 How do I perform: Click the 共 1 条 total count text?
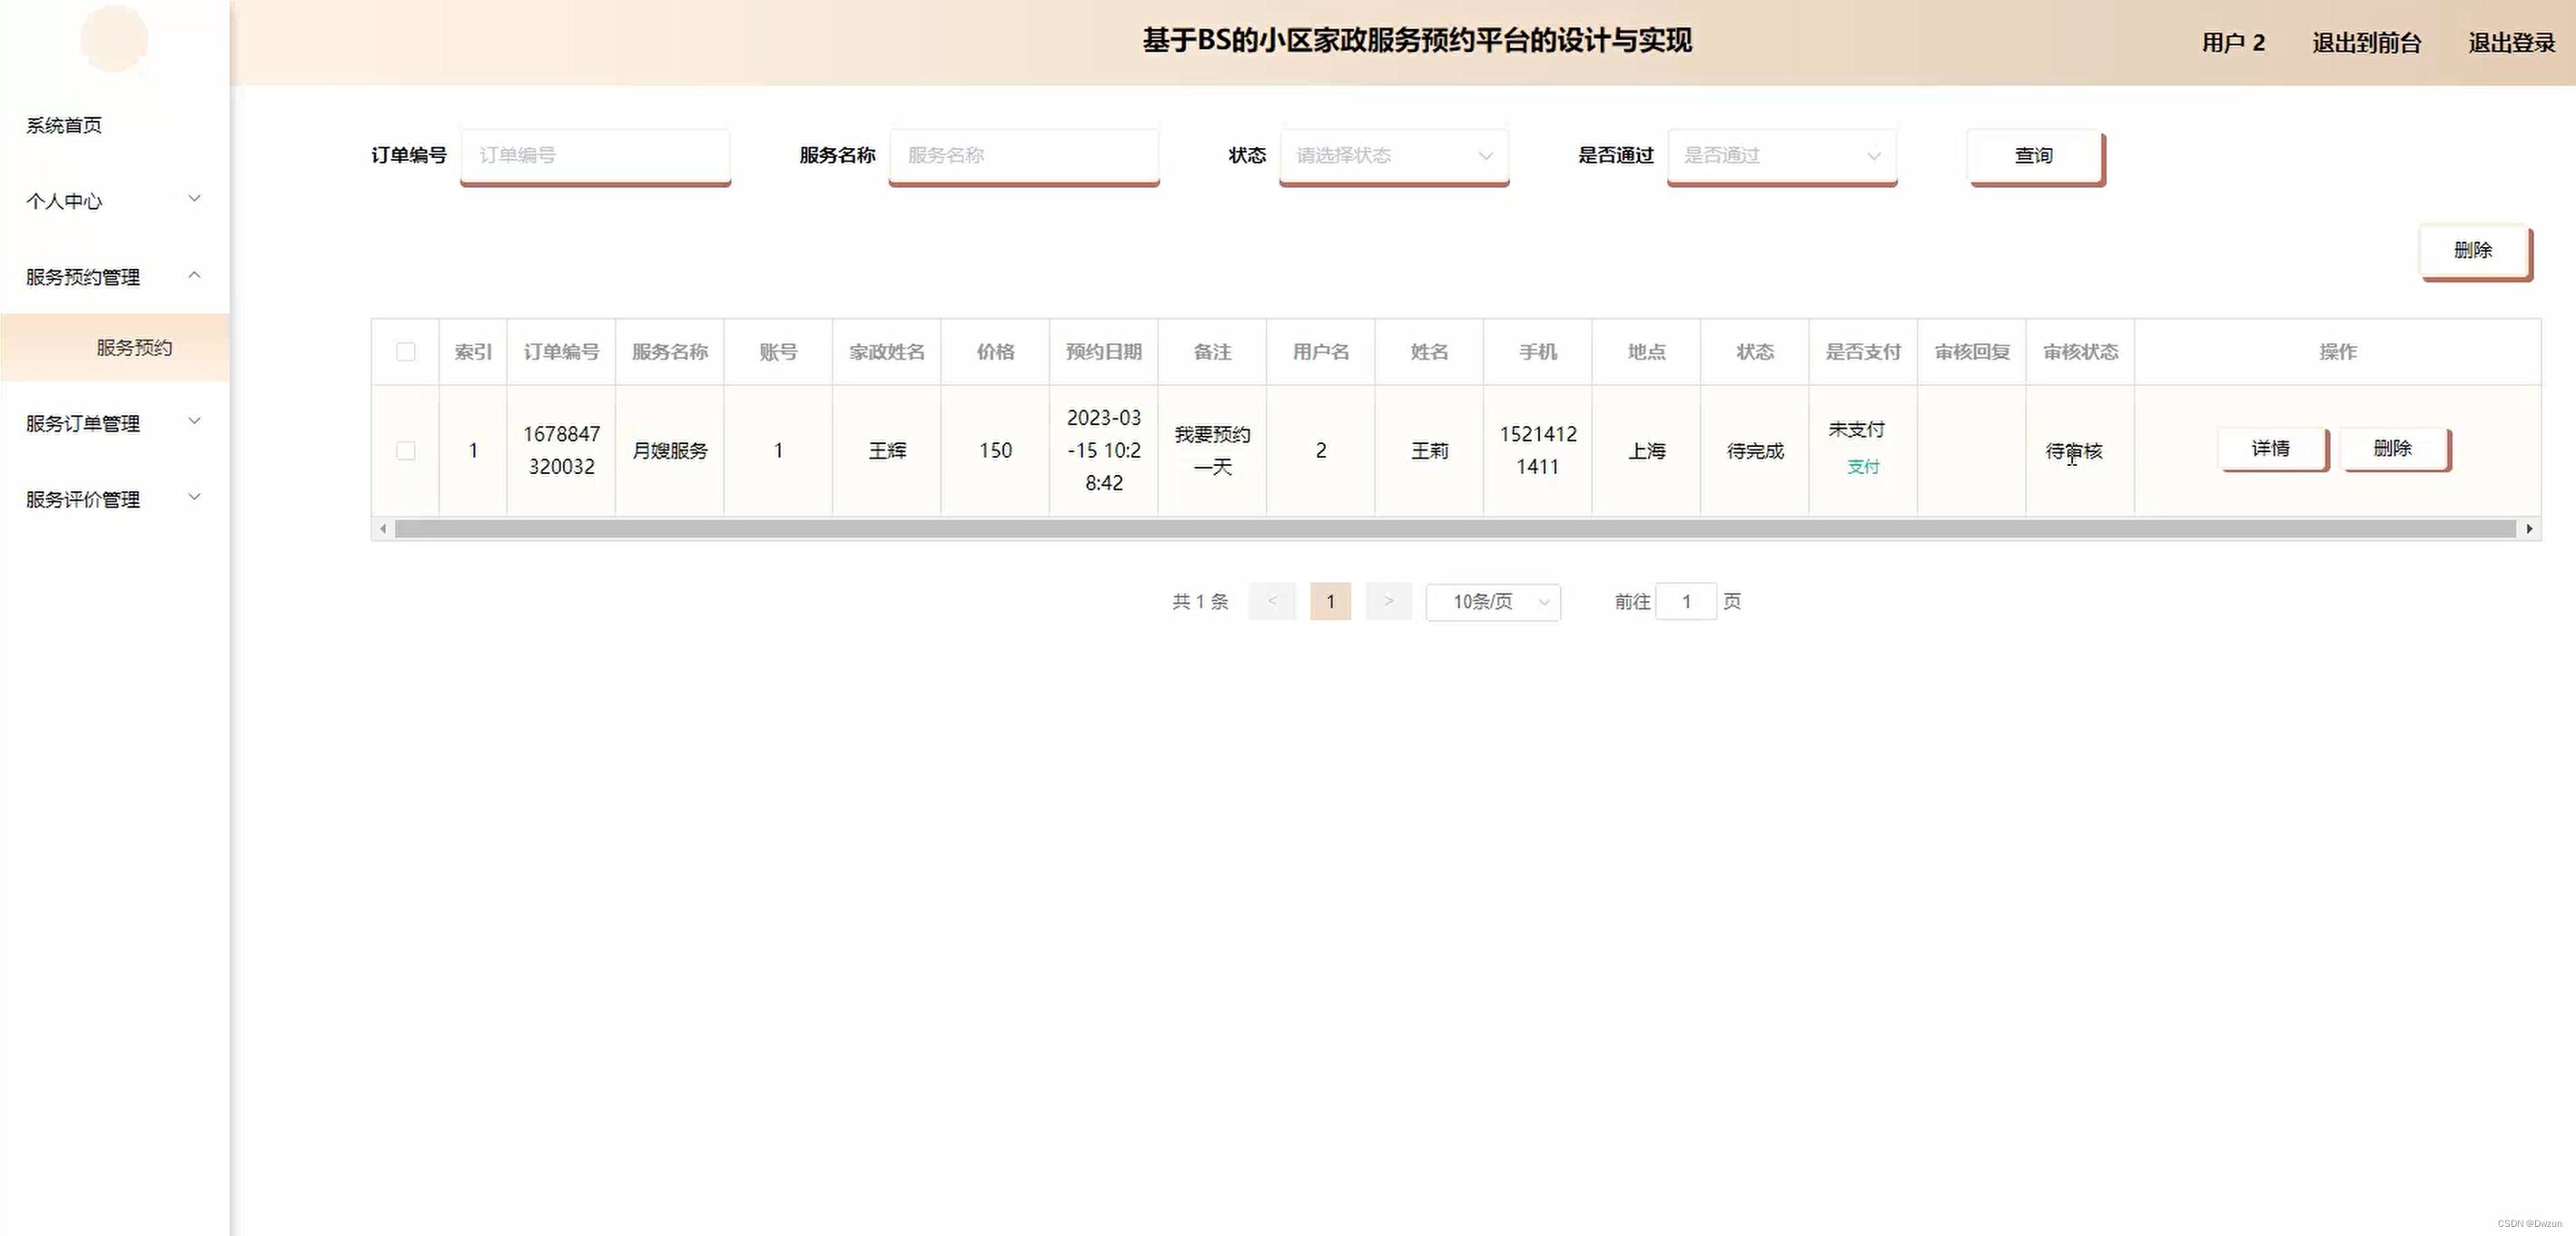1200,601
